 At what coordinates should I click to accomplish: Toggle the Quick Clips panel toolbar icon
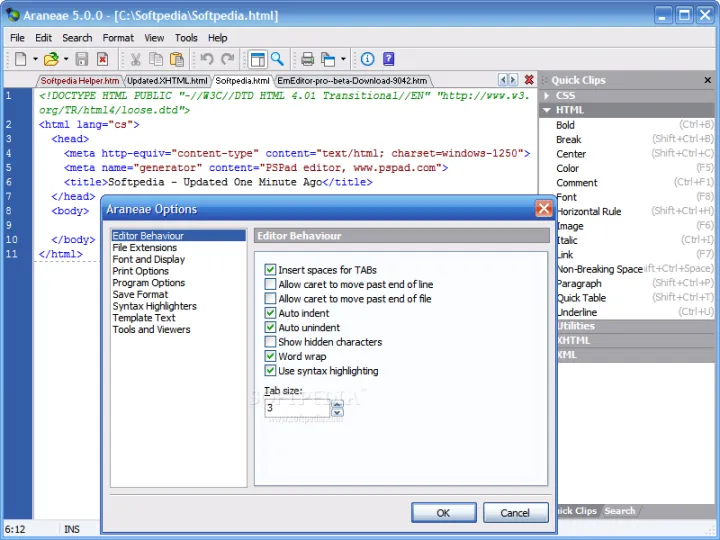[258, 59]
